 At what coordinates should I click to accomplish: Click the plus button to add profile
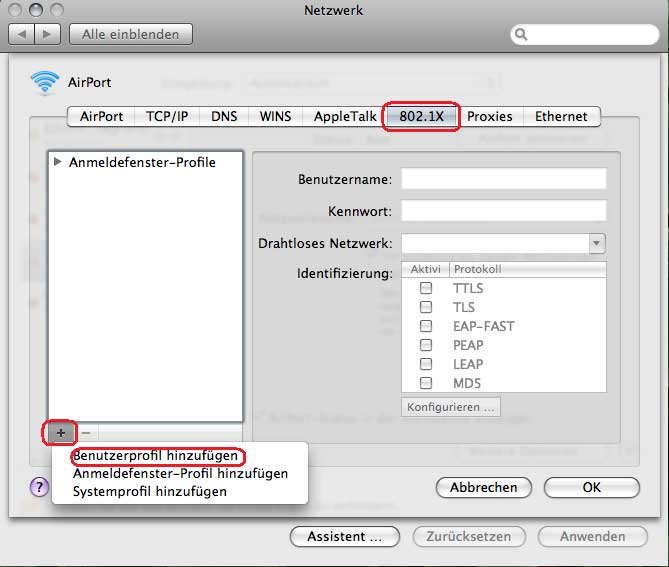point(60,433)
